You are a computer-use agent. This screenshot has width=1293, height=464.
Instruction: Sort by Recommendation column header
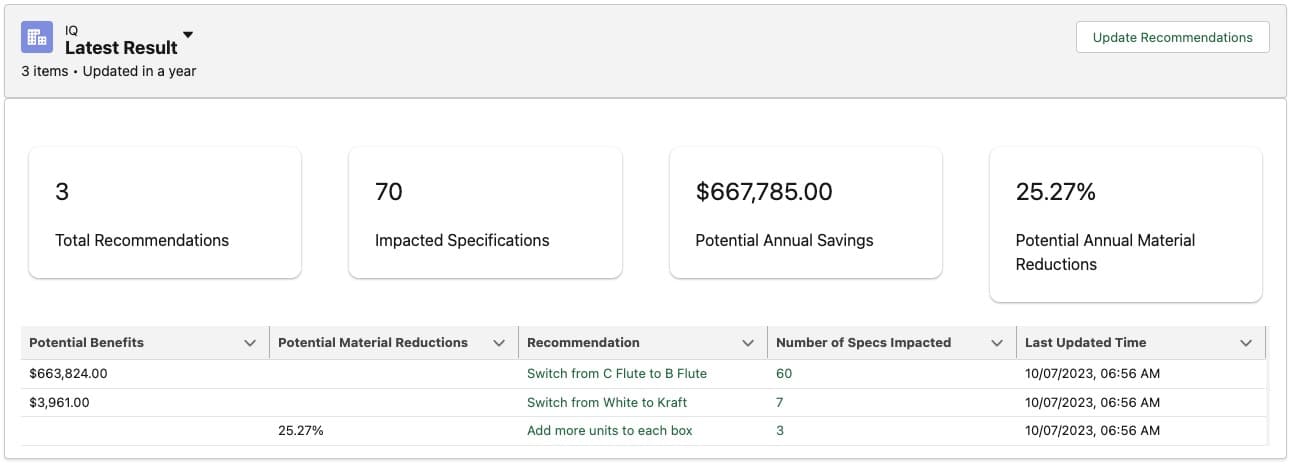point(583,343)
